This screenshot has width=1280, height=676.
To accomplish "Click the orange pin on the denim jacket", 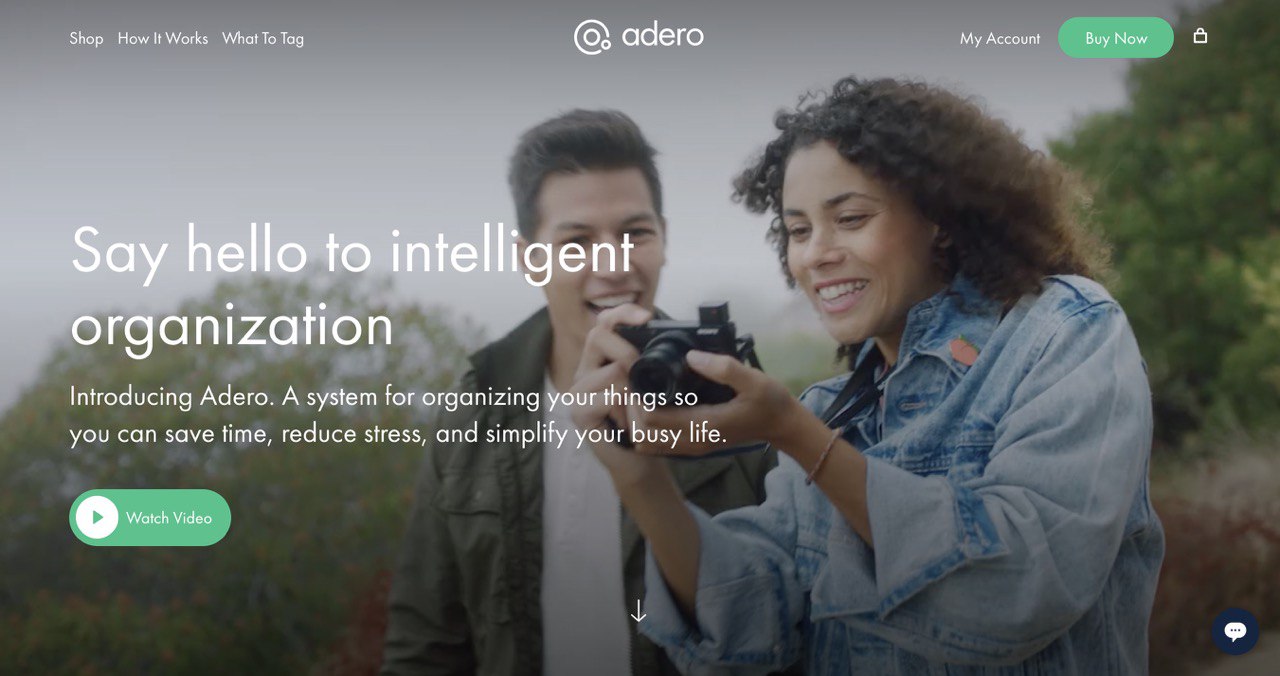I will coord(963,351).
